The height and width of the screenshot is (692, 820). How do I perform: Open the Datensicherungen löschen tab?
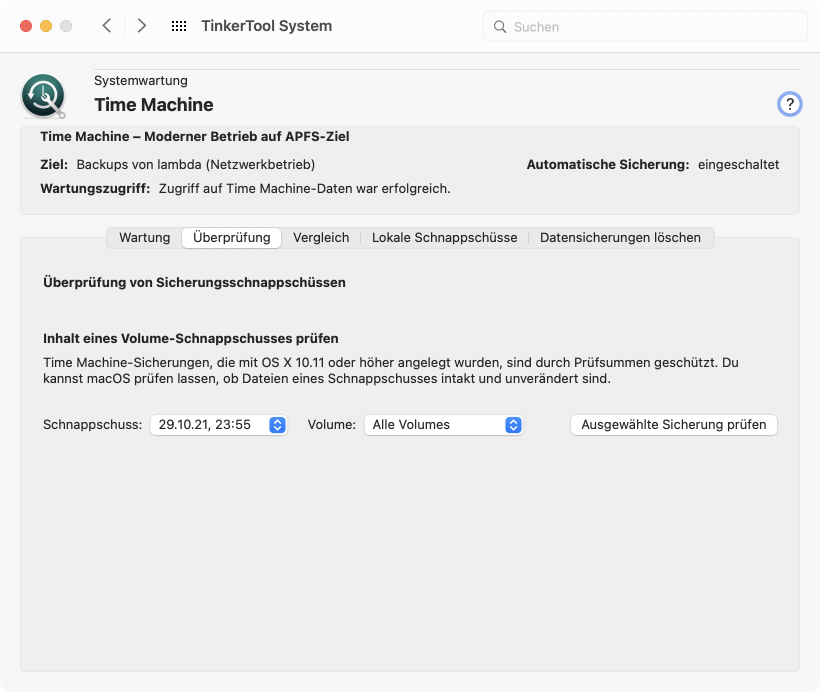tap(620, 237)
